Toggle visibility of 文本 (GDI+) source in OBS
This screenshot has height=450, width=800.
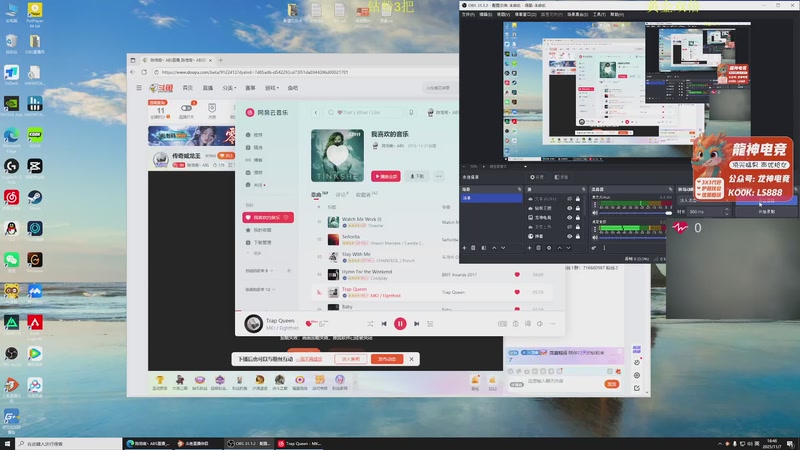click(x=569, y=198)
